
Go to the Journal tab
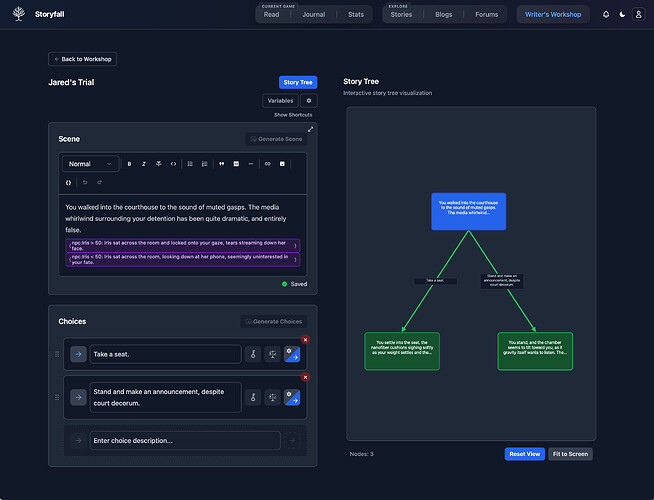pyautogui.click(x=313, y=15)
